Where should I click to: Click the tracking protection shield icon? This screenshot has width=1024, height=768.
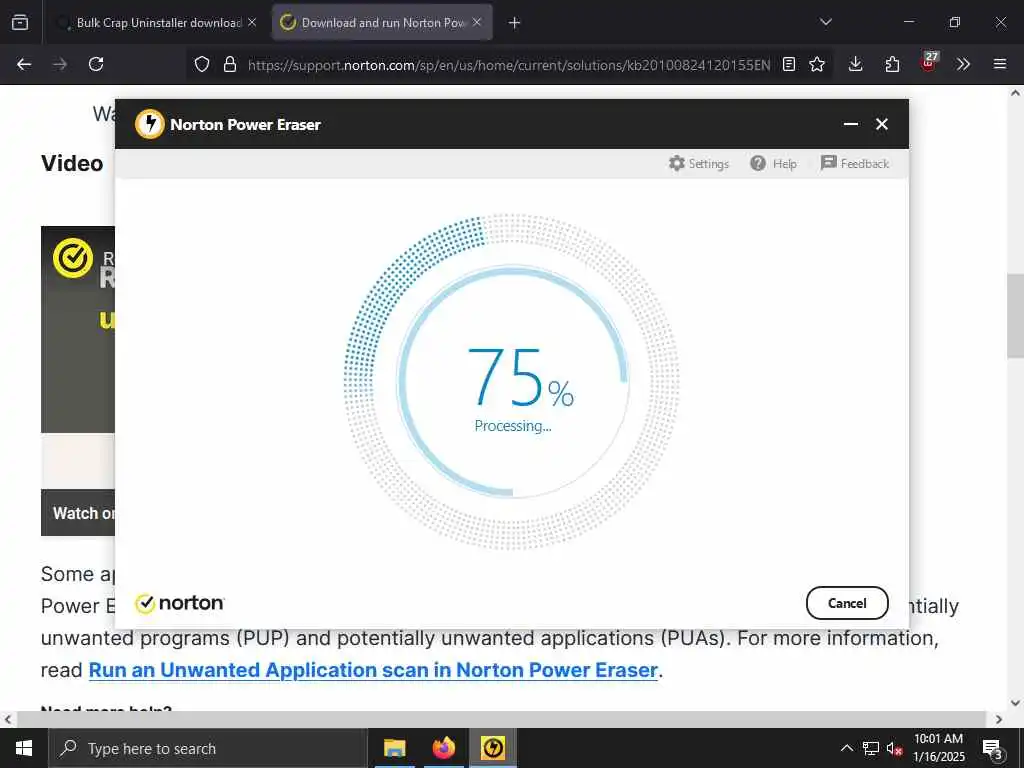point(202,64)
